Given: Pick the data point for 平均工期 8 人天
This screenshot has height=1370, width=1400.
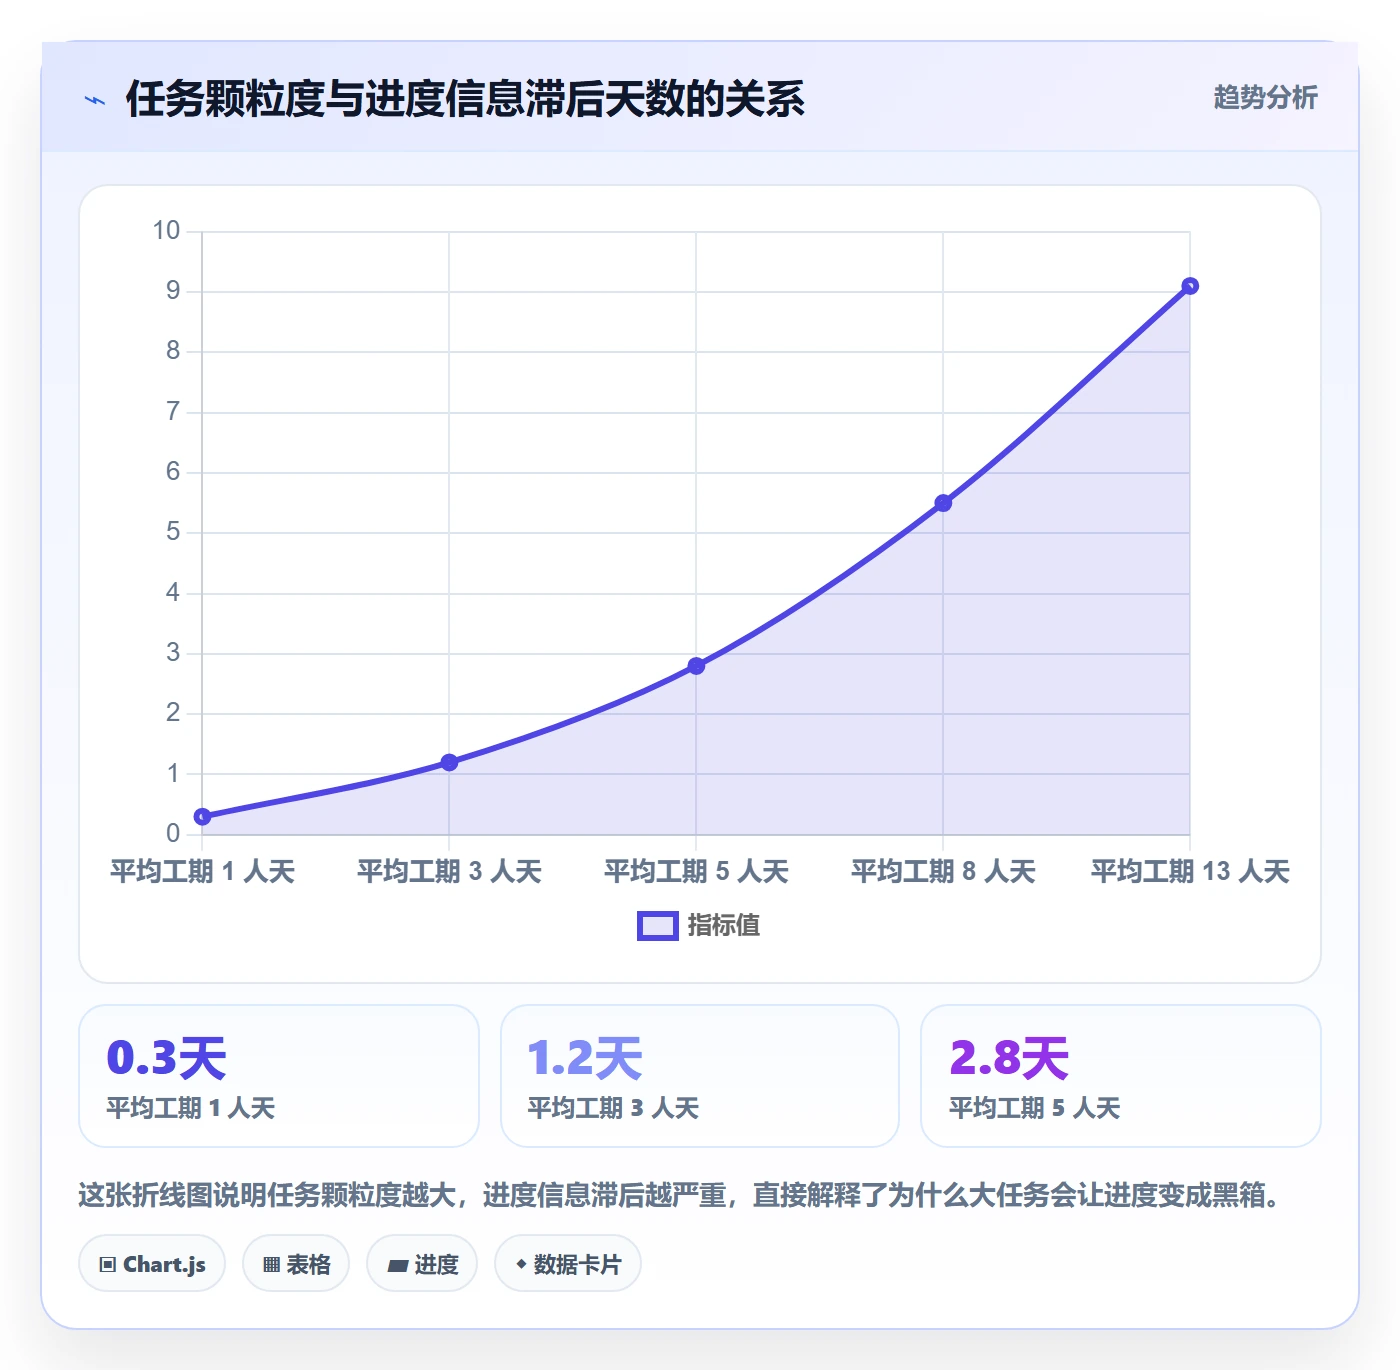Looking at the screenshot, I should point(943,503).
